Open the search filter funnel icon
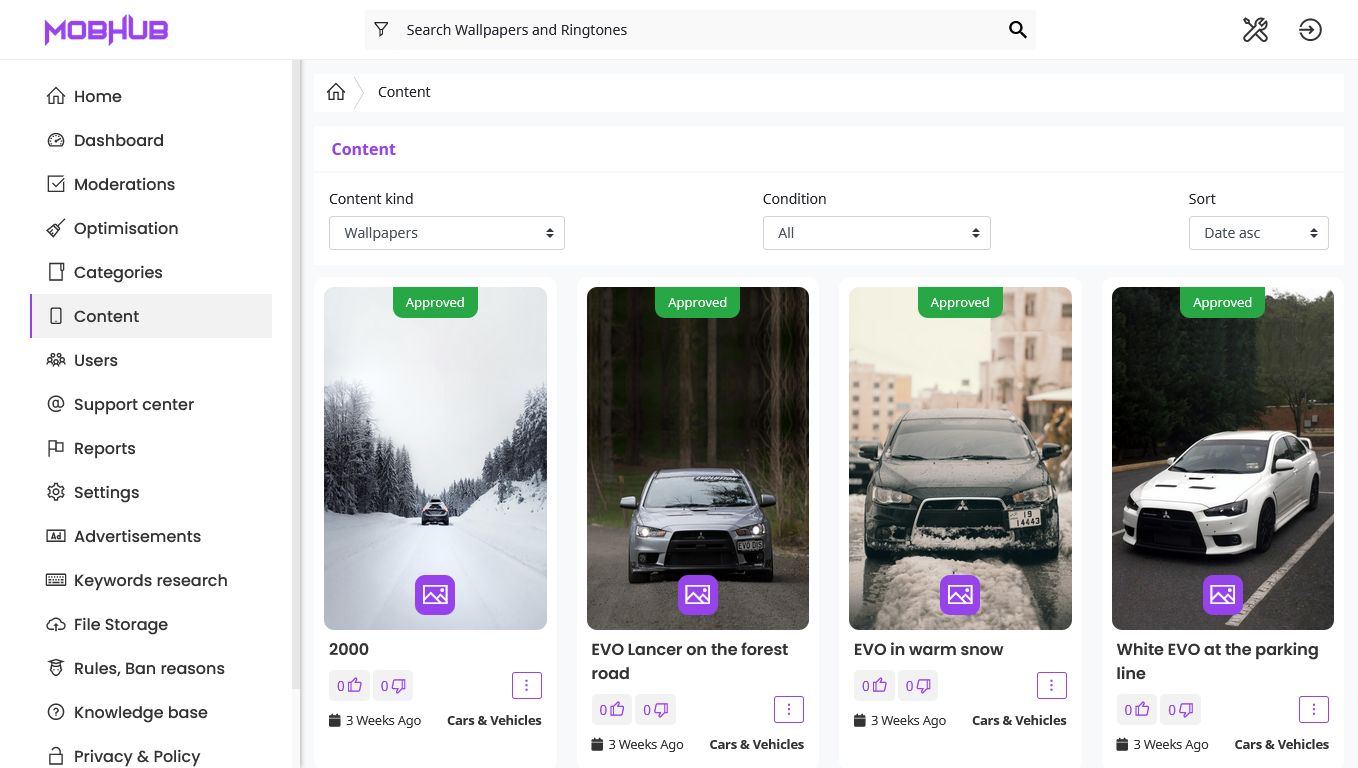Screen dimensions: 1358x768 point(381,30)
